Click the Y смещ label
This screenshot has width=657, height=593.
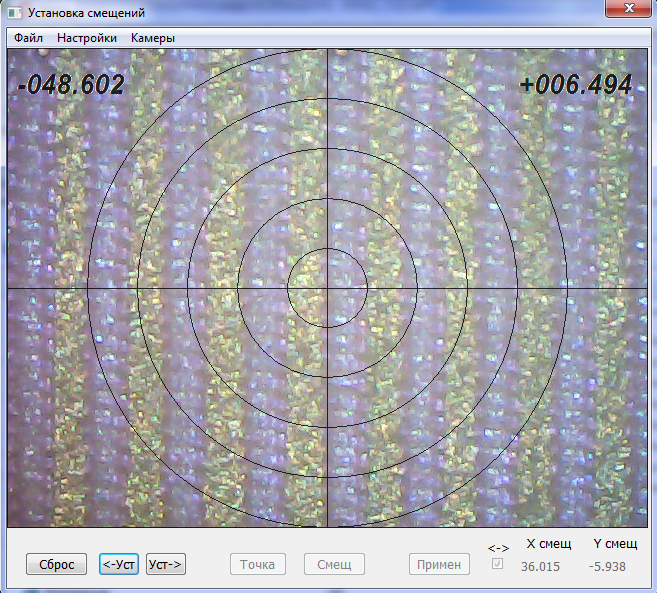(x=615, y=544)
